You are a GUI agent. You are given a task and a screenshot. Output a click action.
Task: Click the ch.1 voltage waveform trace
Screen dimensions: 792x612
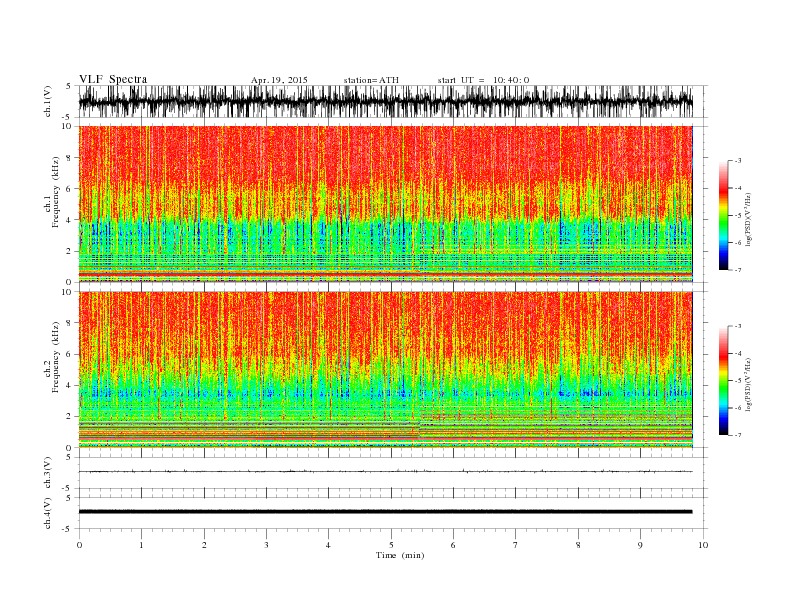coord(386,101)
